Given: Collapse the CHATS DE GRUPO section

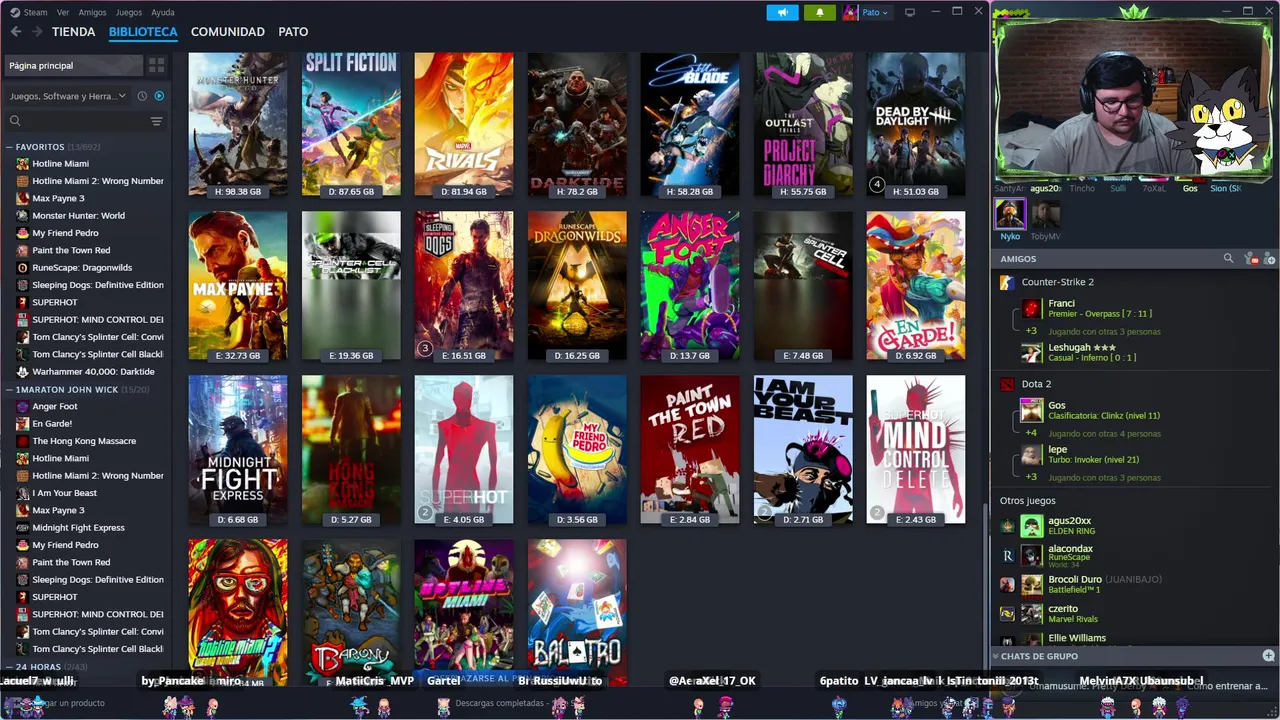Looking at the screenshot, I should 996,656.
